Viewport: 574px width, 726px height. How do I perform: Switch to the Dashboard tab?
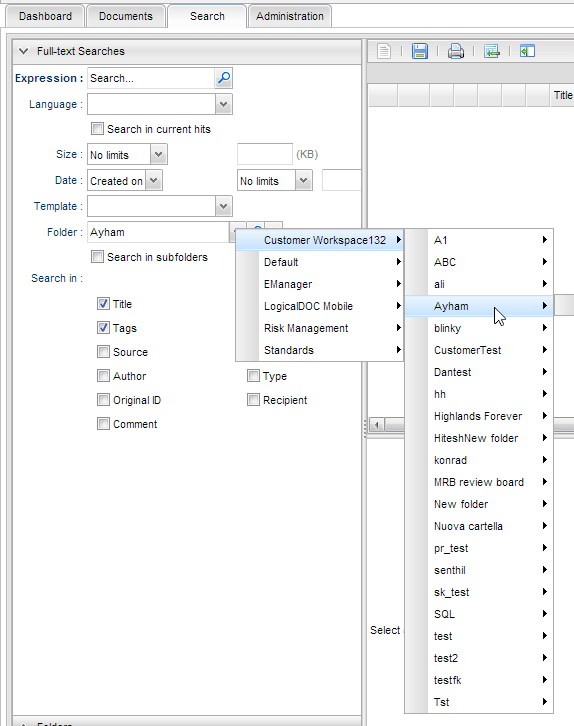pos(45,16)
